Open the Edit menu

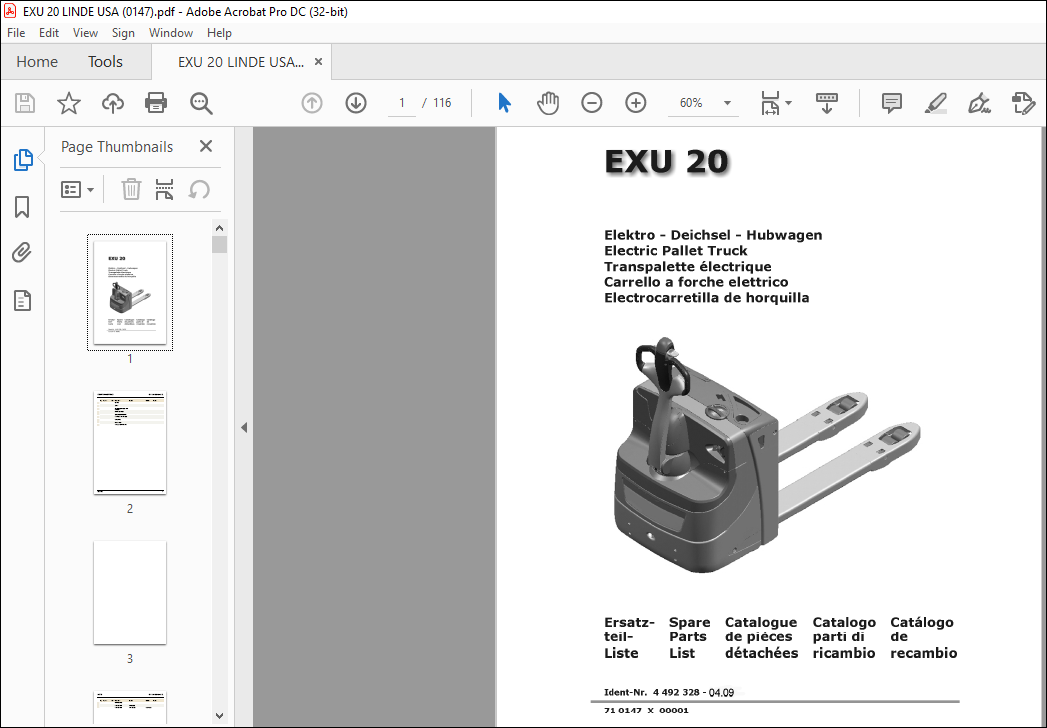click(49, 33)
